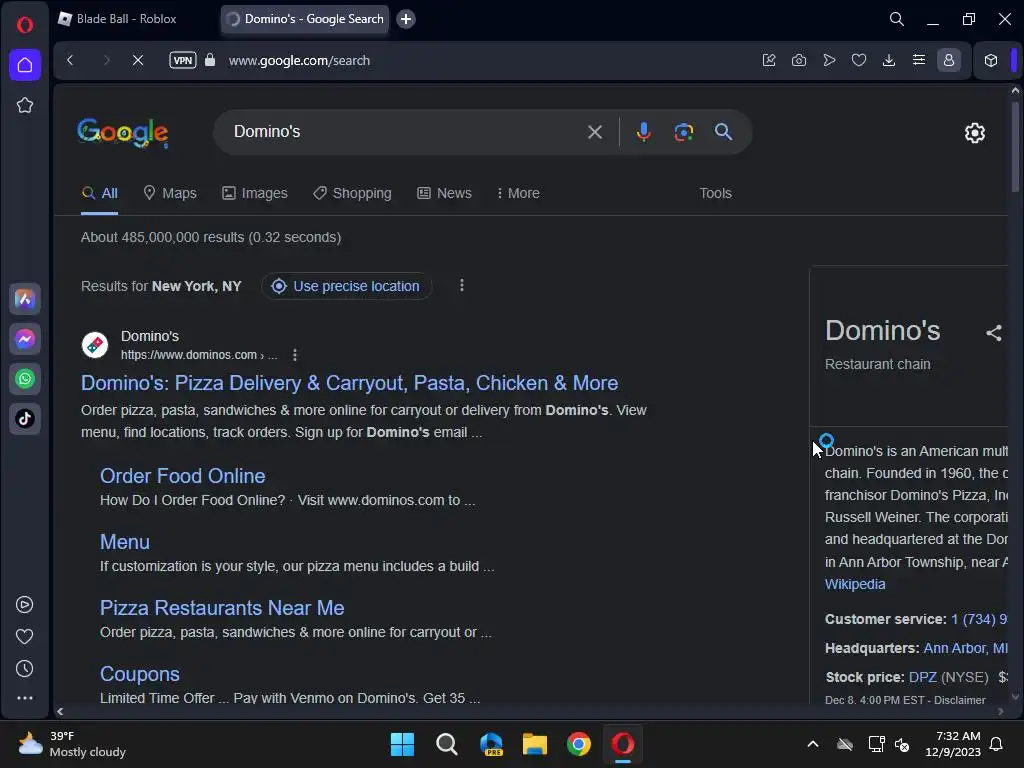
Task: Switch to Images results tab
Action: click(x=255, y=193)
